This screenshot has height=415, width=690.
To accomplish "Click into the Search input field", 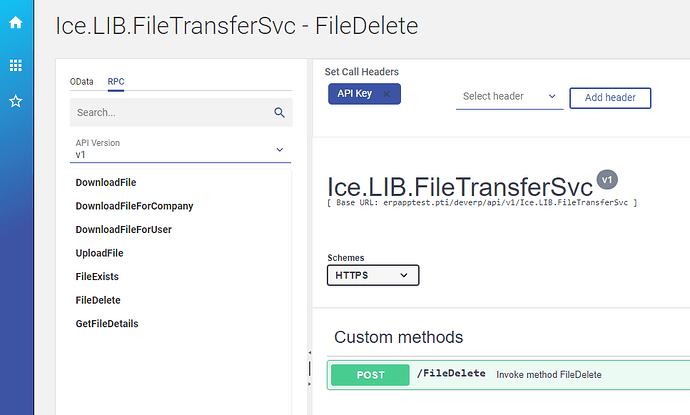I will click(170, 113).
